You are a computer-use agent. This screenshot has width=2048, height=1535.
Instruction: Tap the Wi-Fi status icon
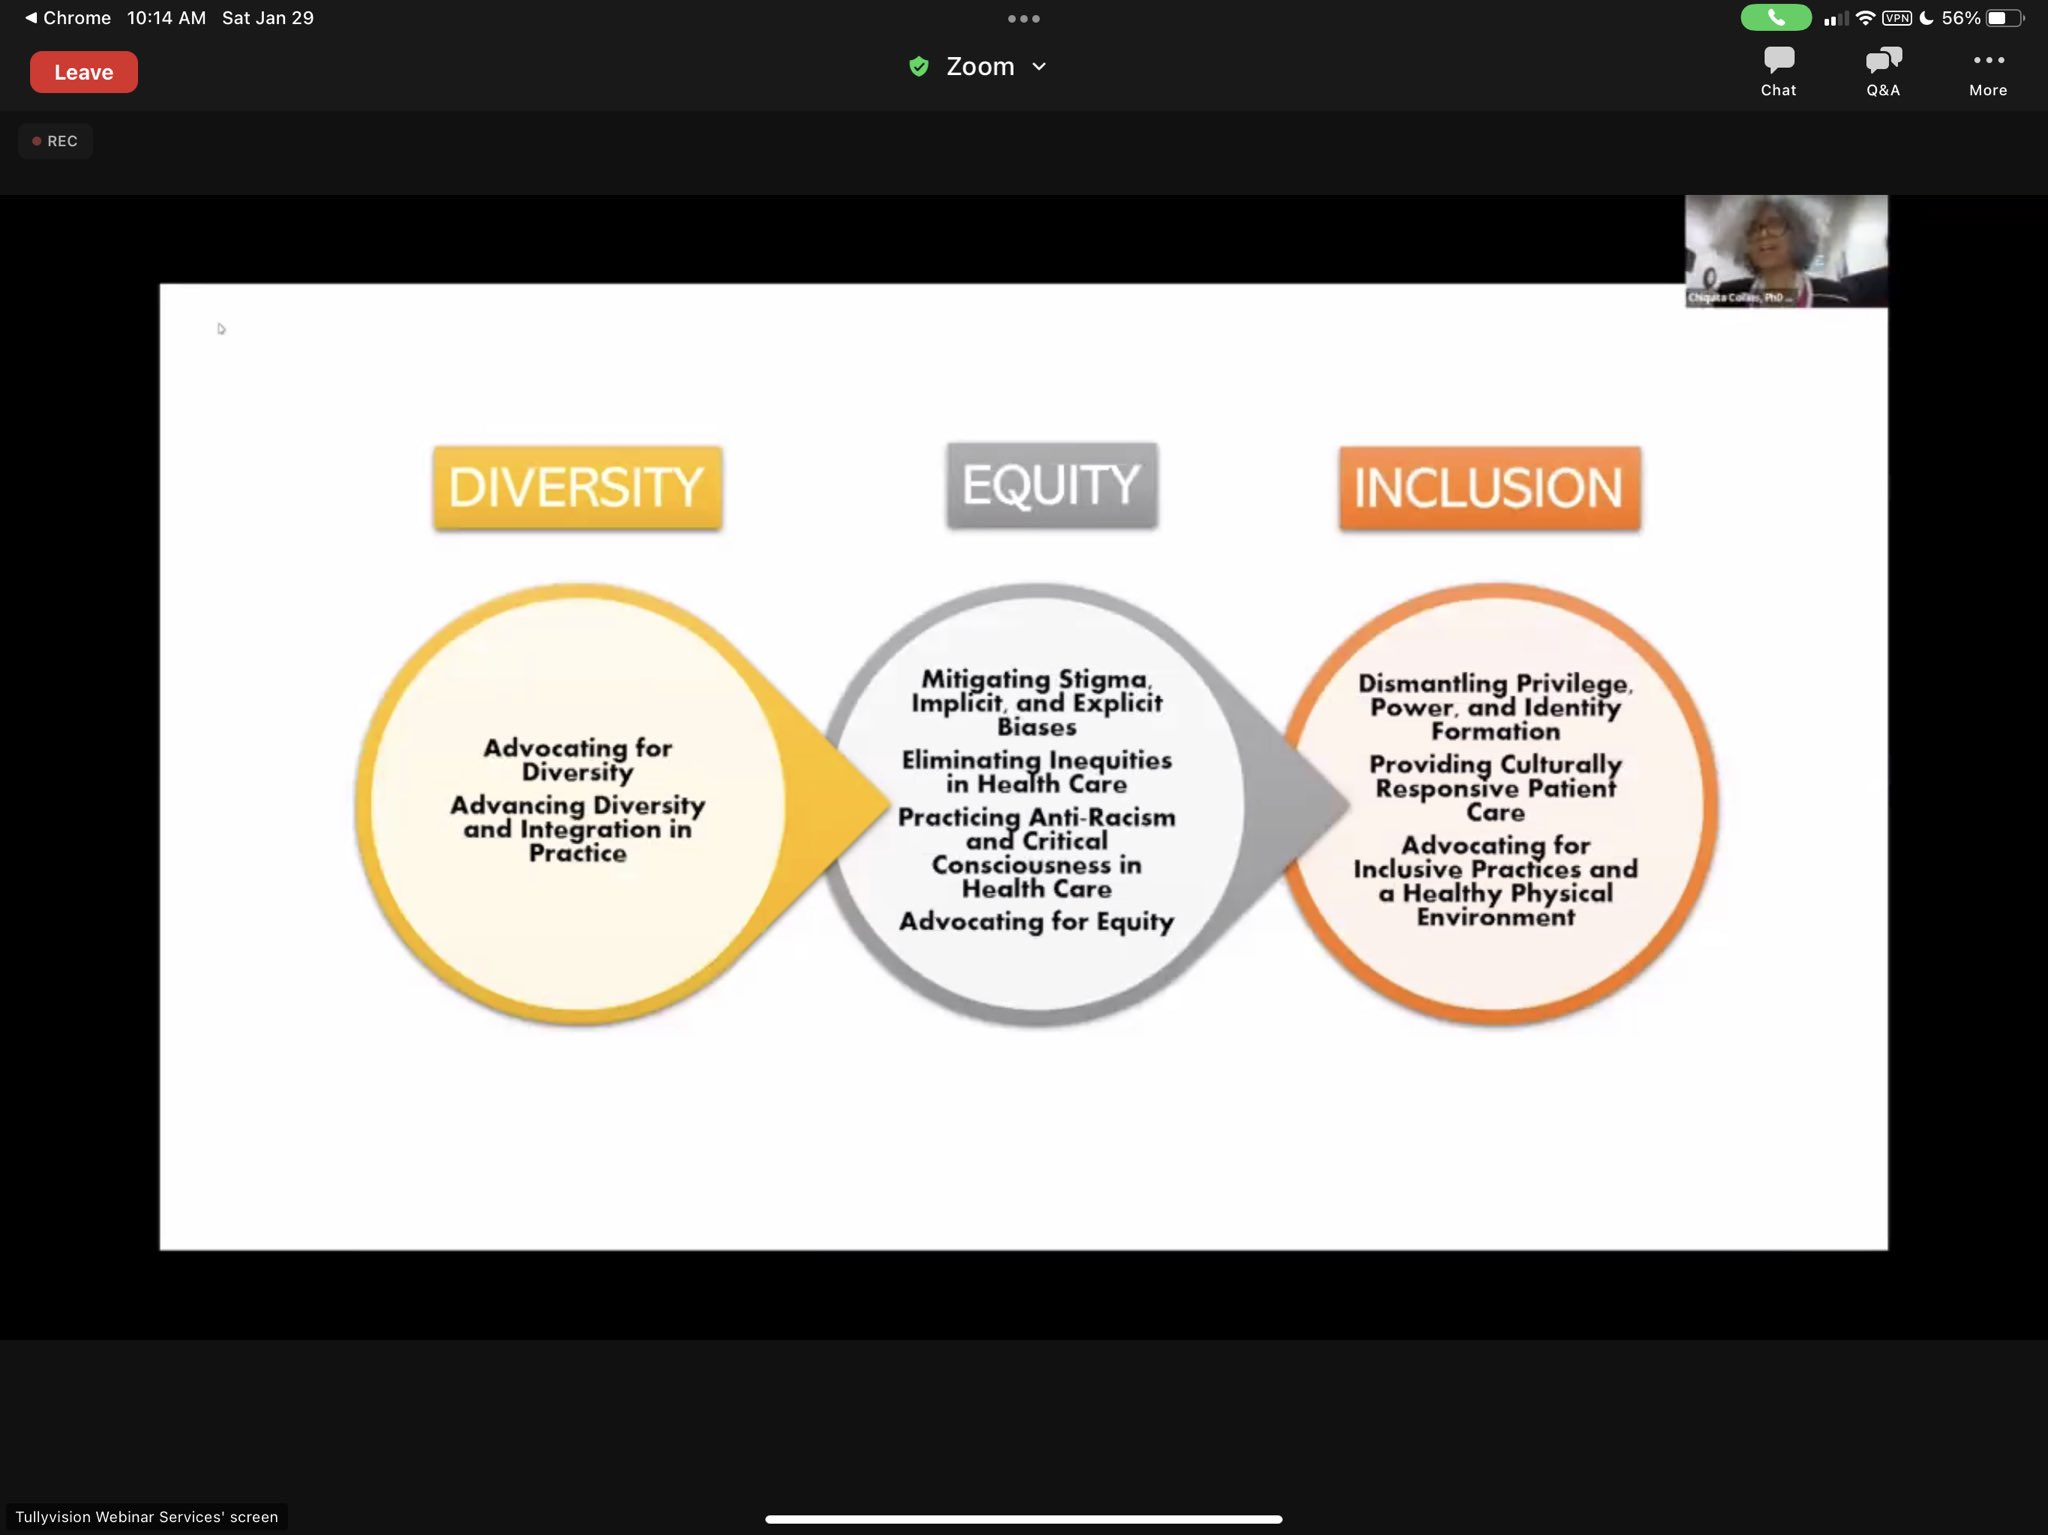coord(1865,18)
